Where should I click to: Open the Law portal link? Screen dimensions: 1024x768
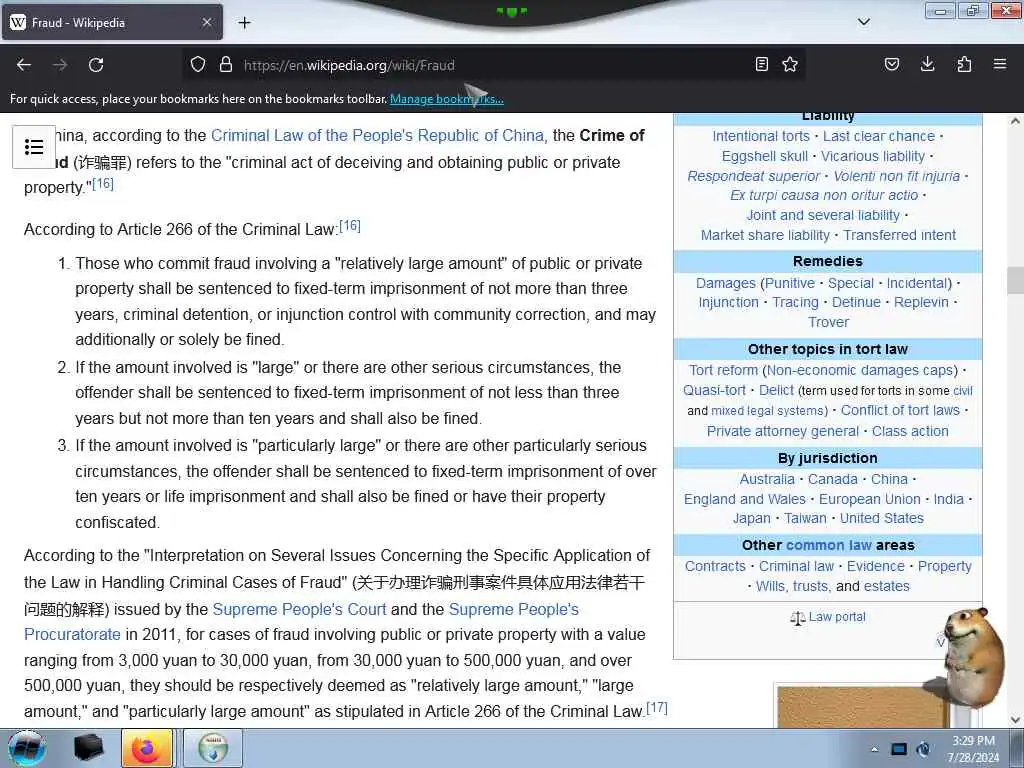836,617
